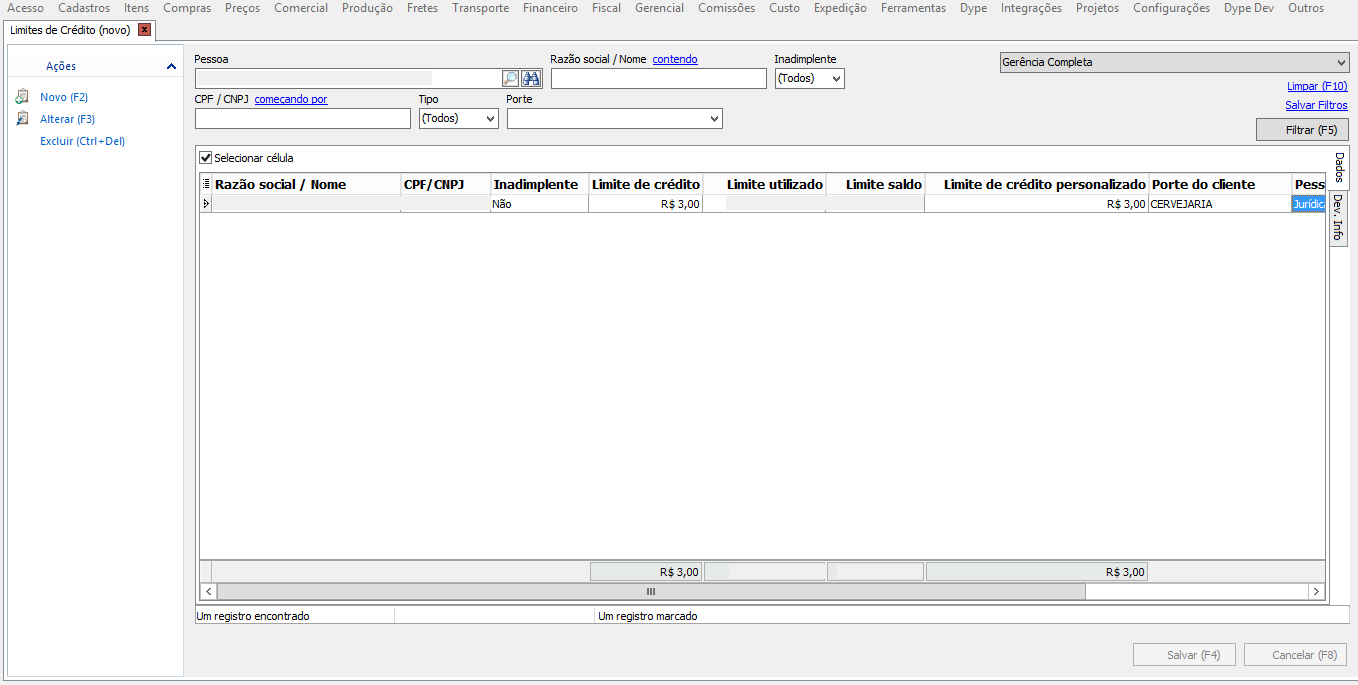
Task: Sort by Inadimplente column header
Action: click(540, 184)
